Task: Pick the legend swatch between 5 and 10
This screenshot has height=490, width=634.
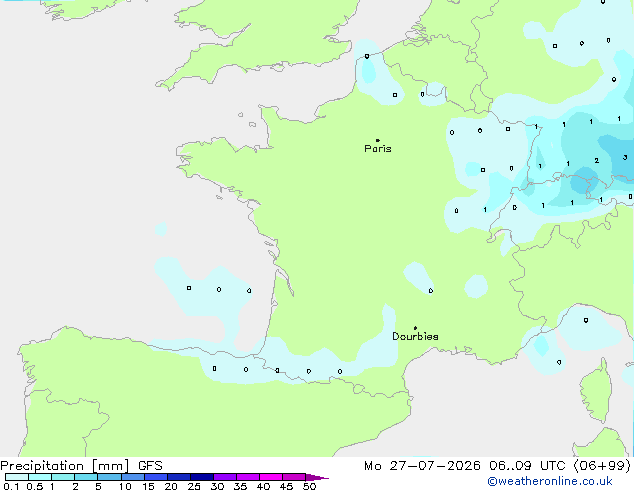Action: click(x=109, y=477)
